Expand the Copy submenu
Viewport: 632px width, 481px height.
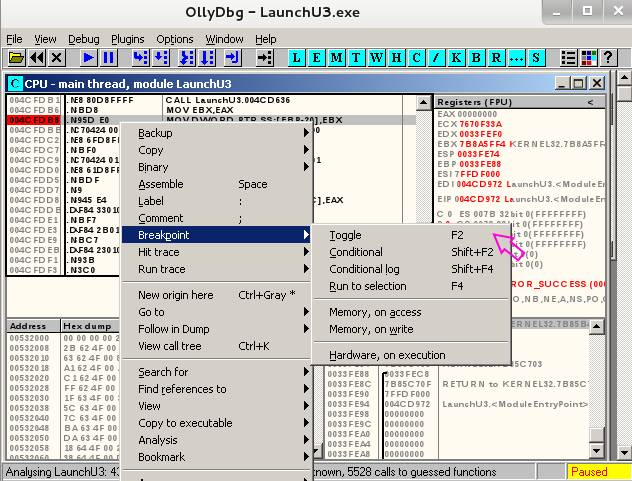(217, 150)
